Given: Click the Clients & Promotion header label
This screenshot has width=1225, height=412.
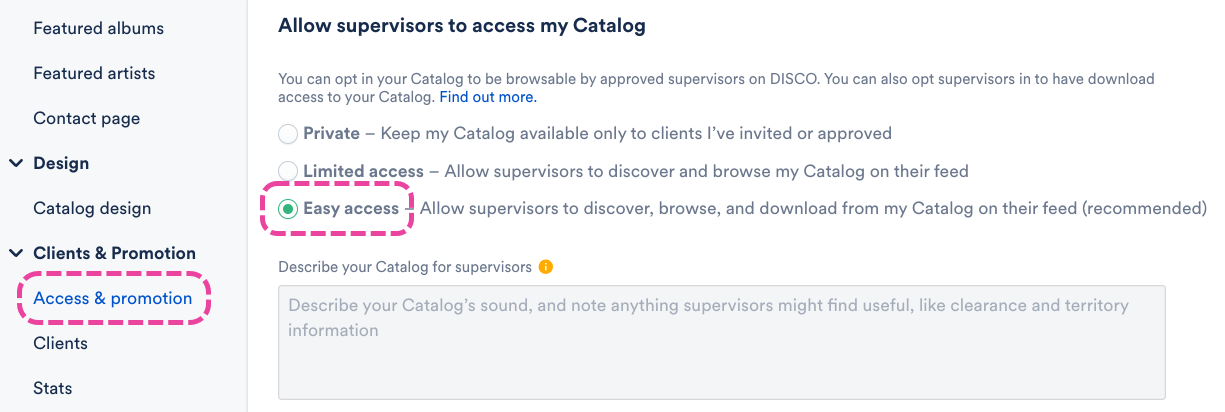Looking at the screenshot, I should pos(114,253).
